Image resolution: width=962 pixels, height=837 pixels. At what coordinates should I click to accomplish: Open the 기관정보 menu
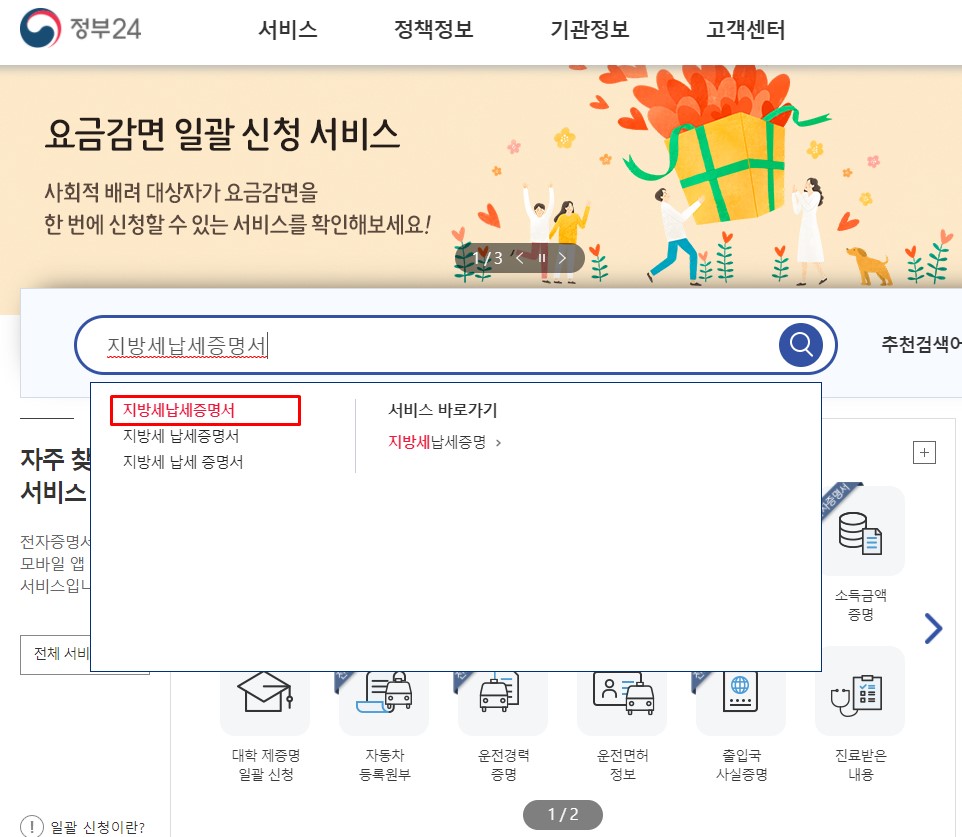590,29
